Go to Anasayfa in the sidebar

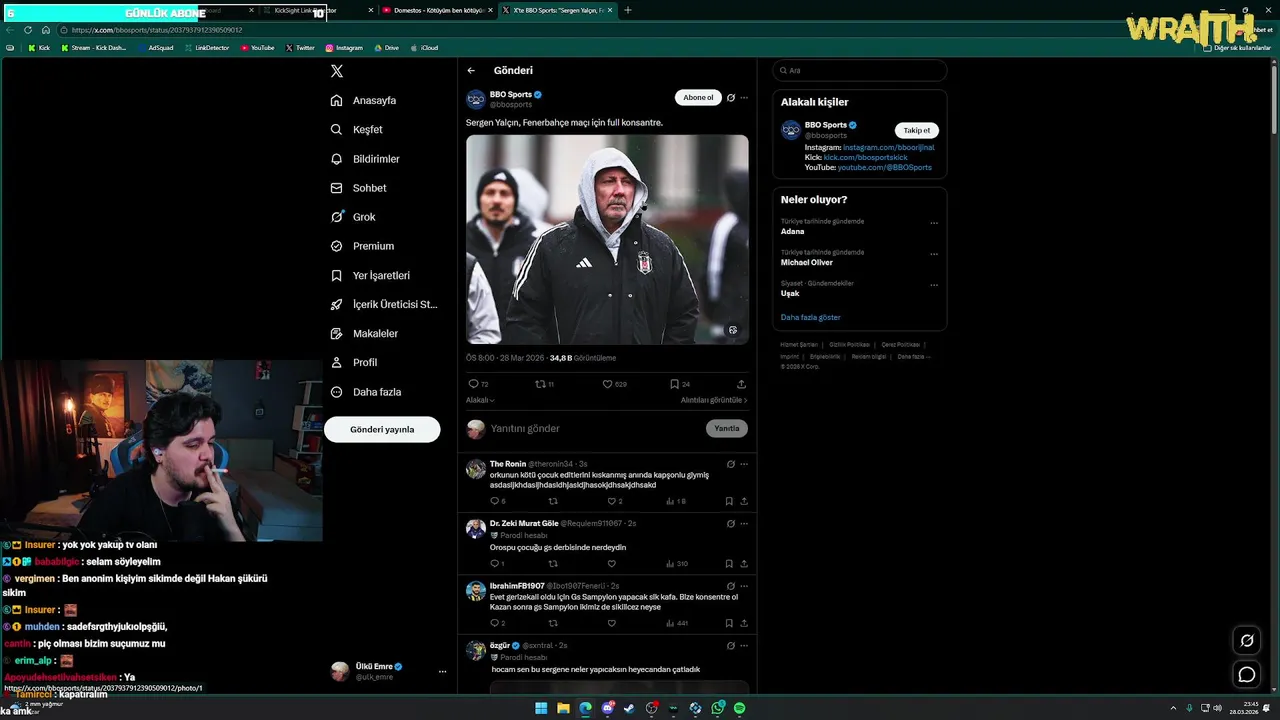[x=364, y=101]
